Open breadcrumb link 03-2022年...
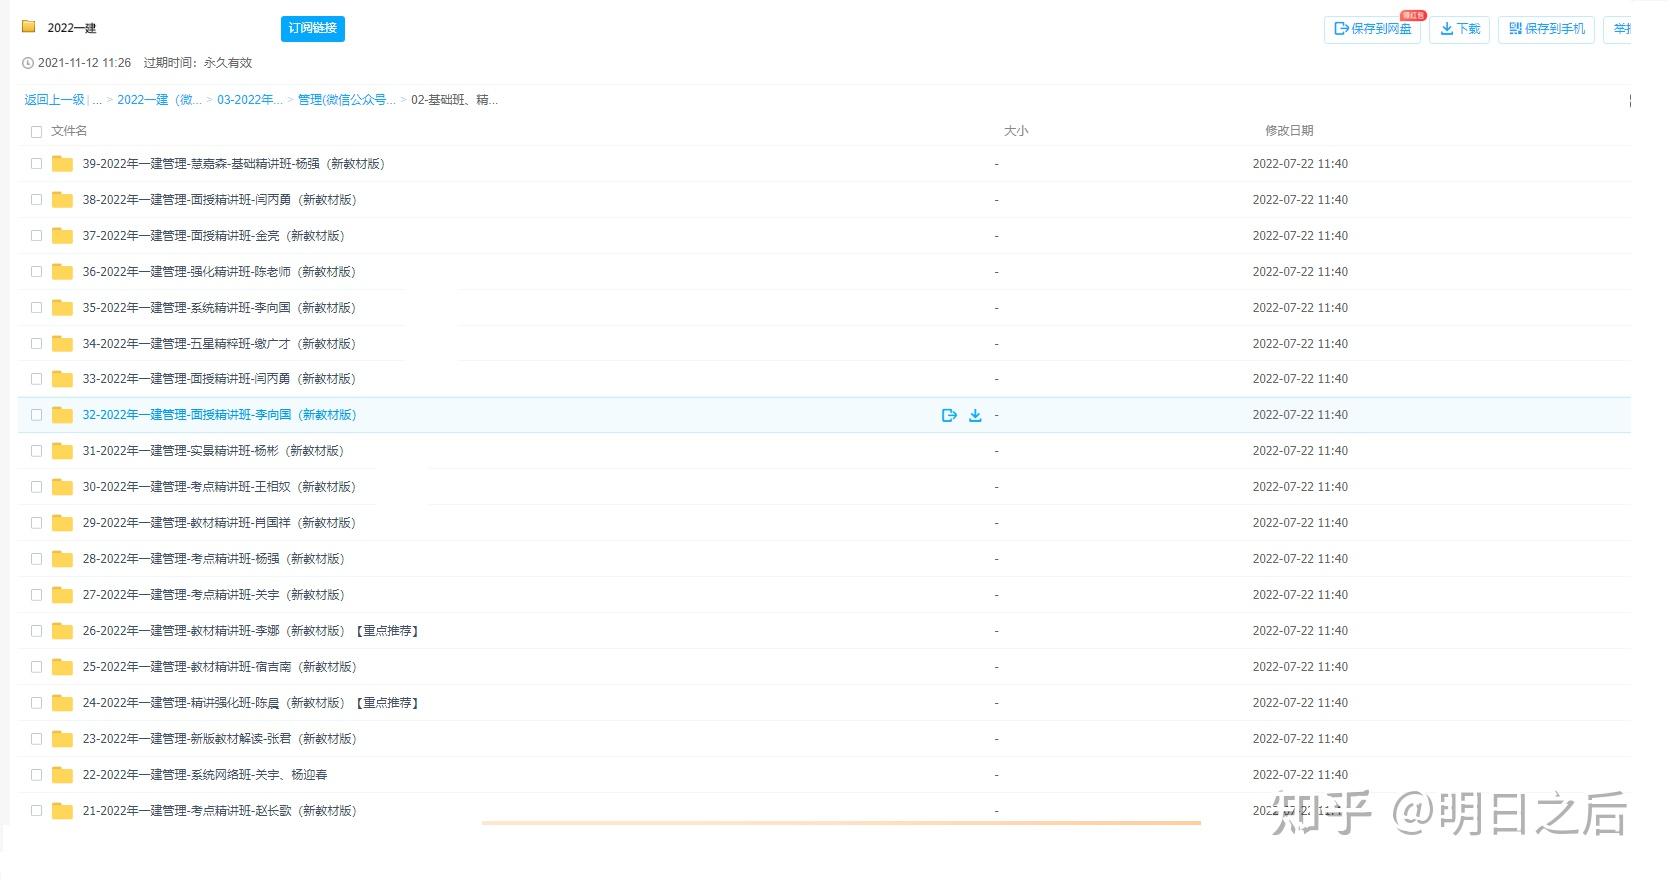Viewport: 1670px width, 880px height. 250,100
